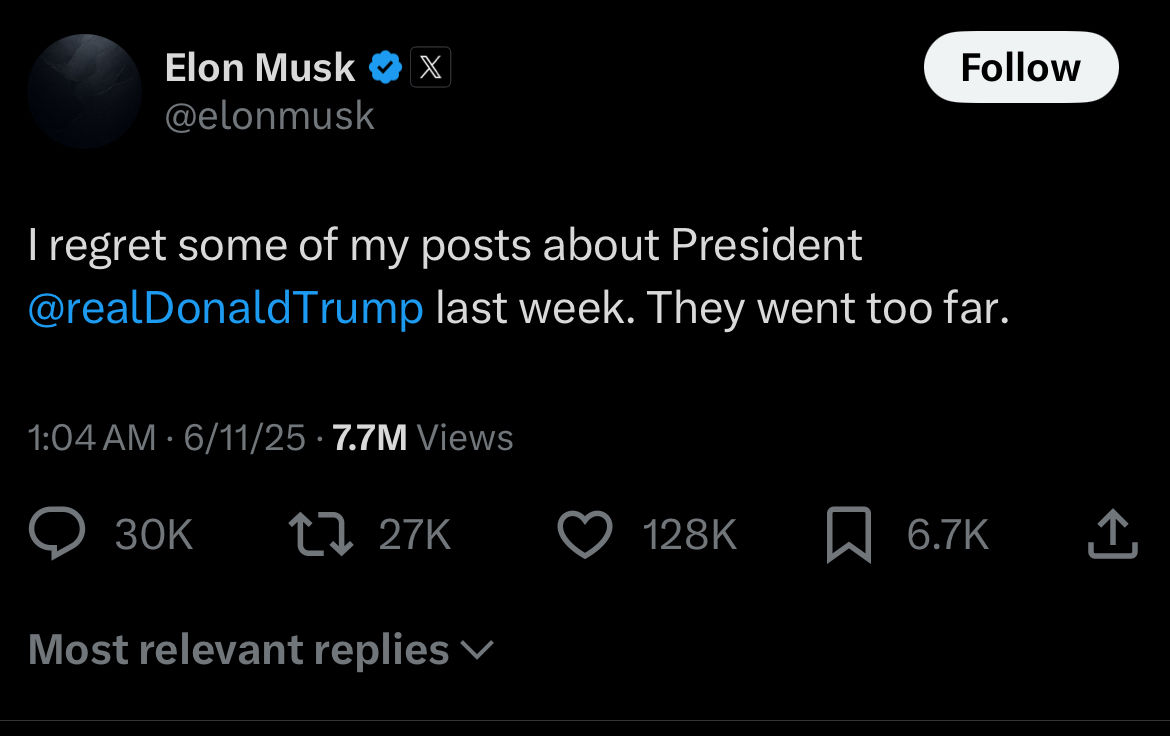Click chevron next to Most relevant replies
Image resolution: width=1170 pixels, height=736 pixels.
tap(477, 651)
